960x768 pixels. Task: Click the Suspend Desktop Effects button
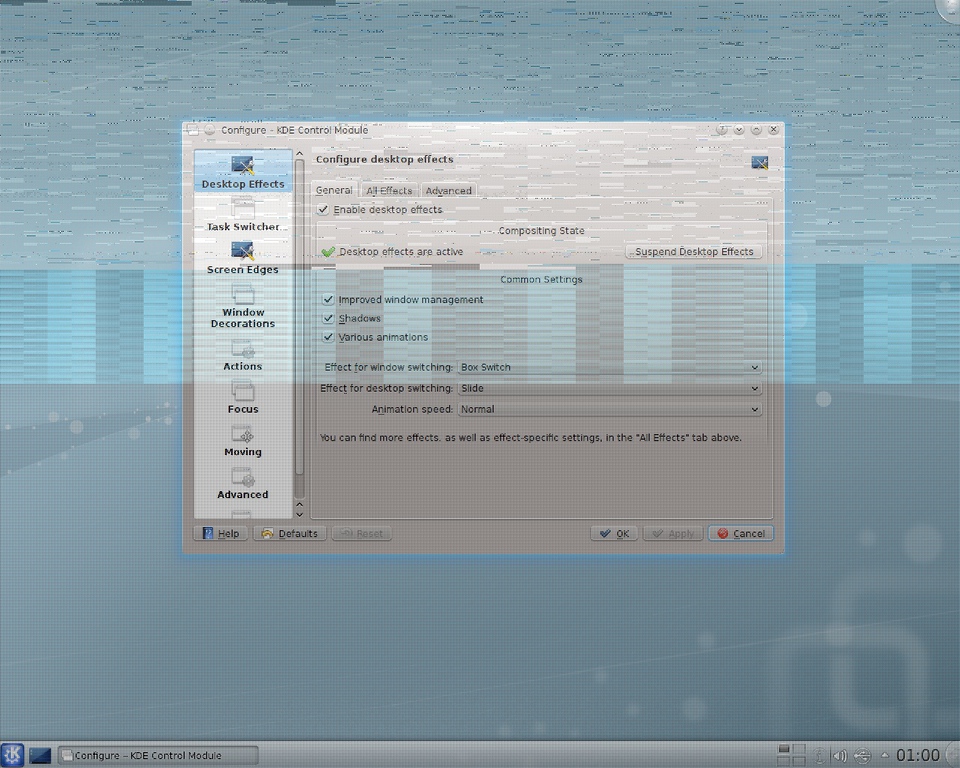coord(694,252)
